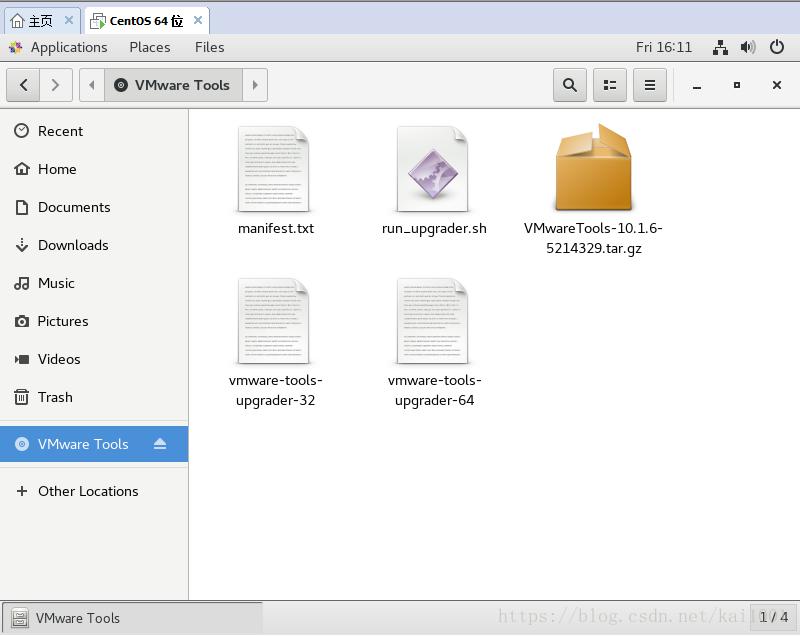Click the clock showing Fri 16:11
800x636 pixels.
coord(663,47)
